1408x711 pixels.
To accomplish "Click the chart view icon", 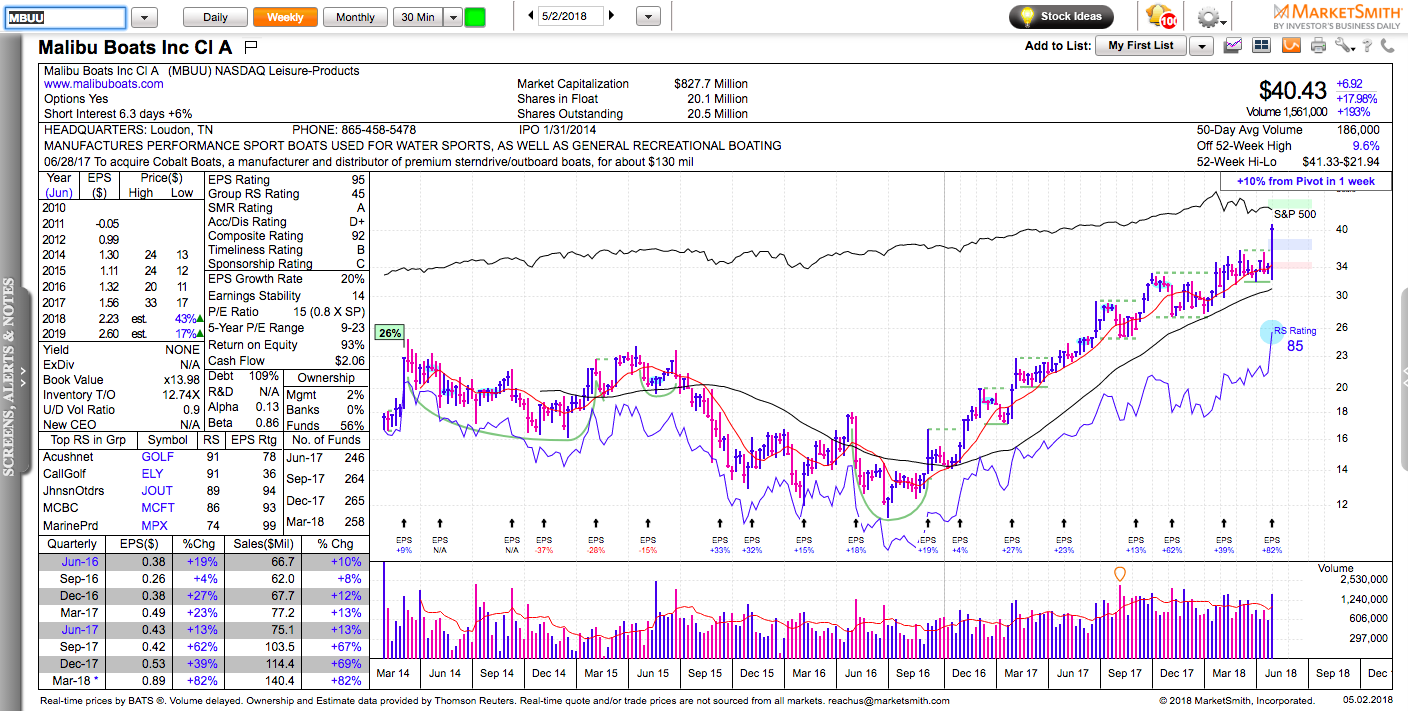I will pyautogui.click(x=1233, y=45).
